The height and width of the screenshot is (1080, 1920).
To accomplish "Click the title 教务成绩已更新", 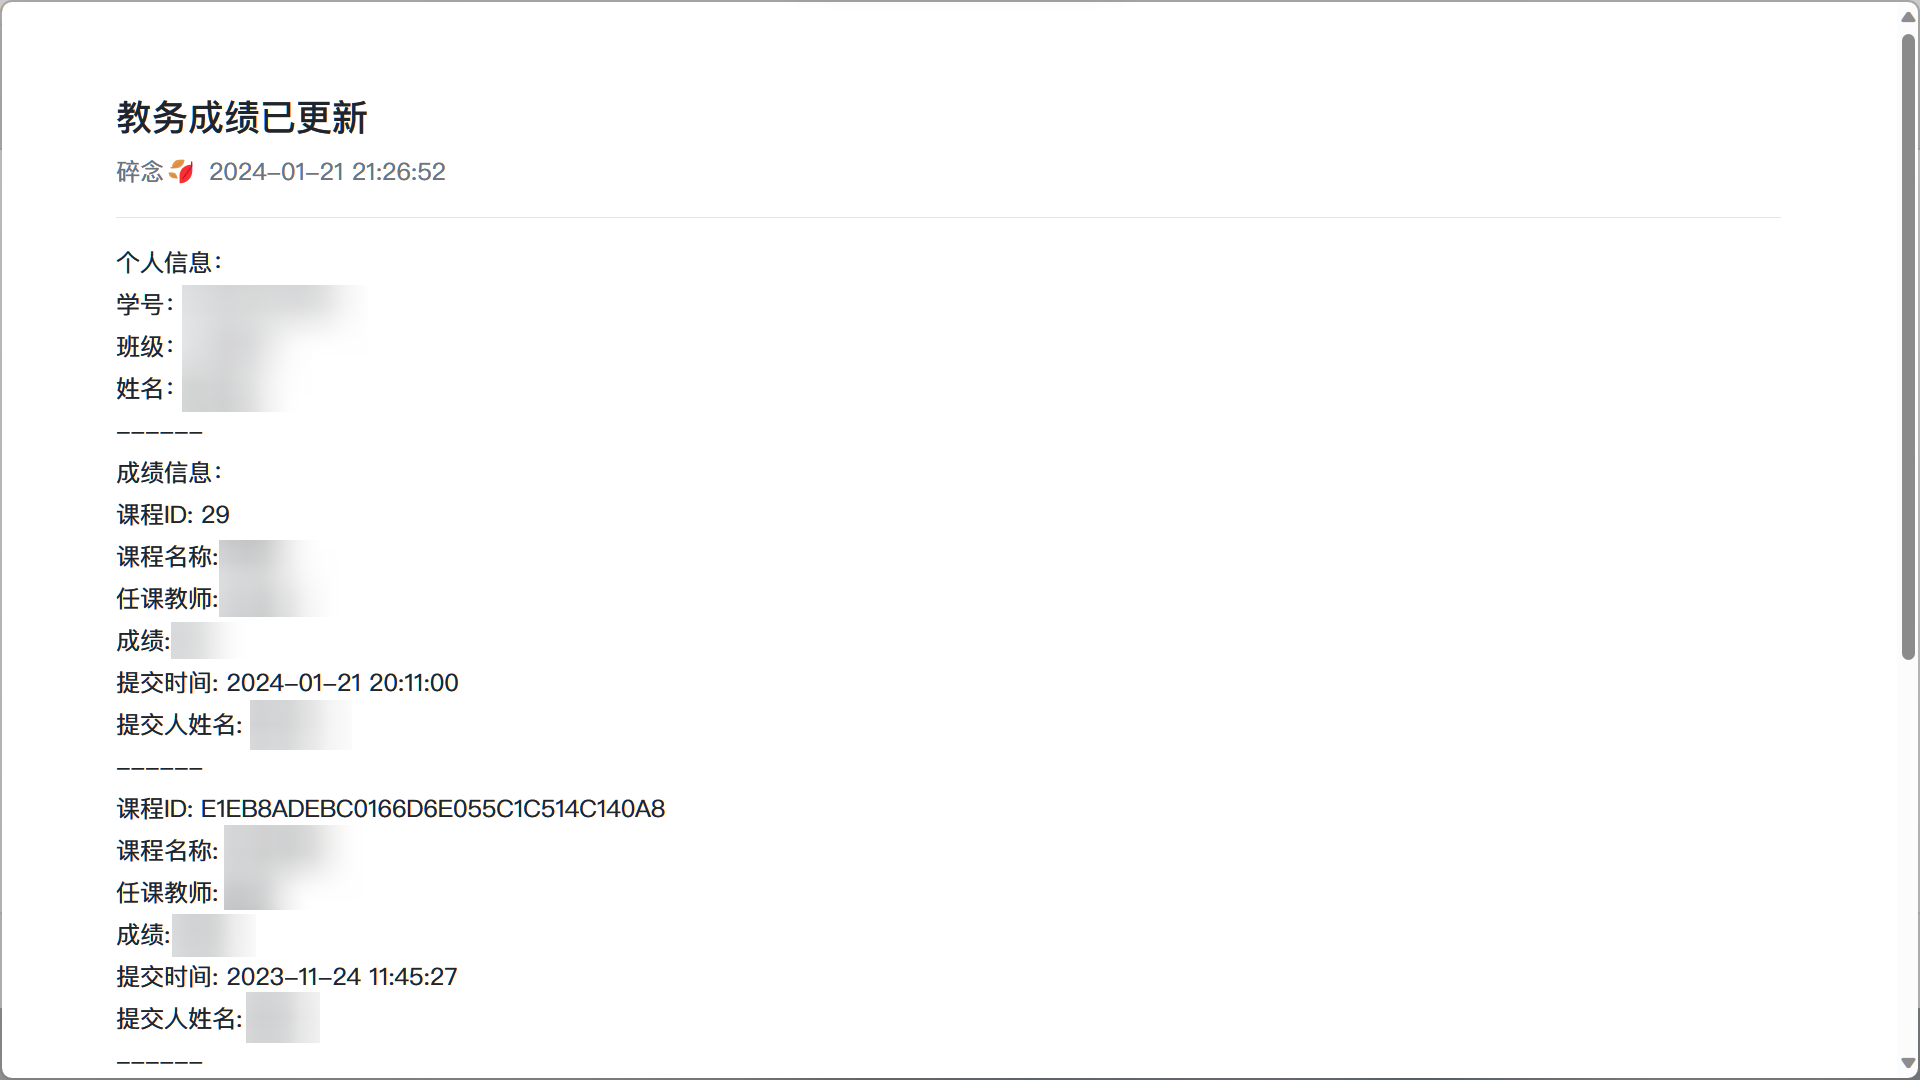I will pyautogui.click(x=242, y=118).
